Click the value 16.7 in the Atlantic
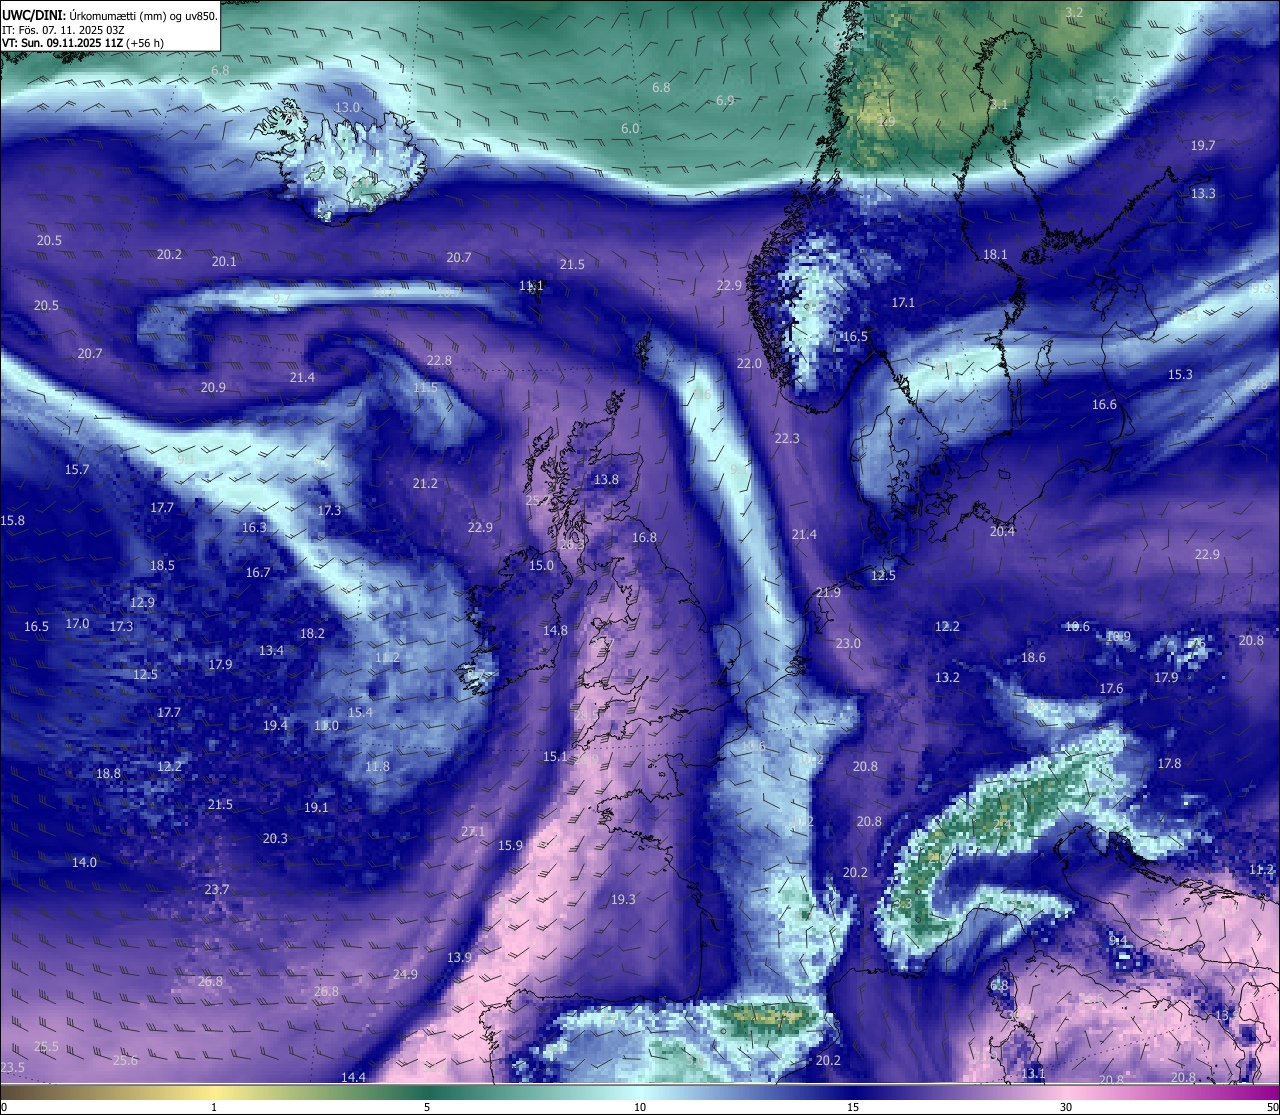The image size is (1280, 1115). coord(258,572)
